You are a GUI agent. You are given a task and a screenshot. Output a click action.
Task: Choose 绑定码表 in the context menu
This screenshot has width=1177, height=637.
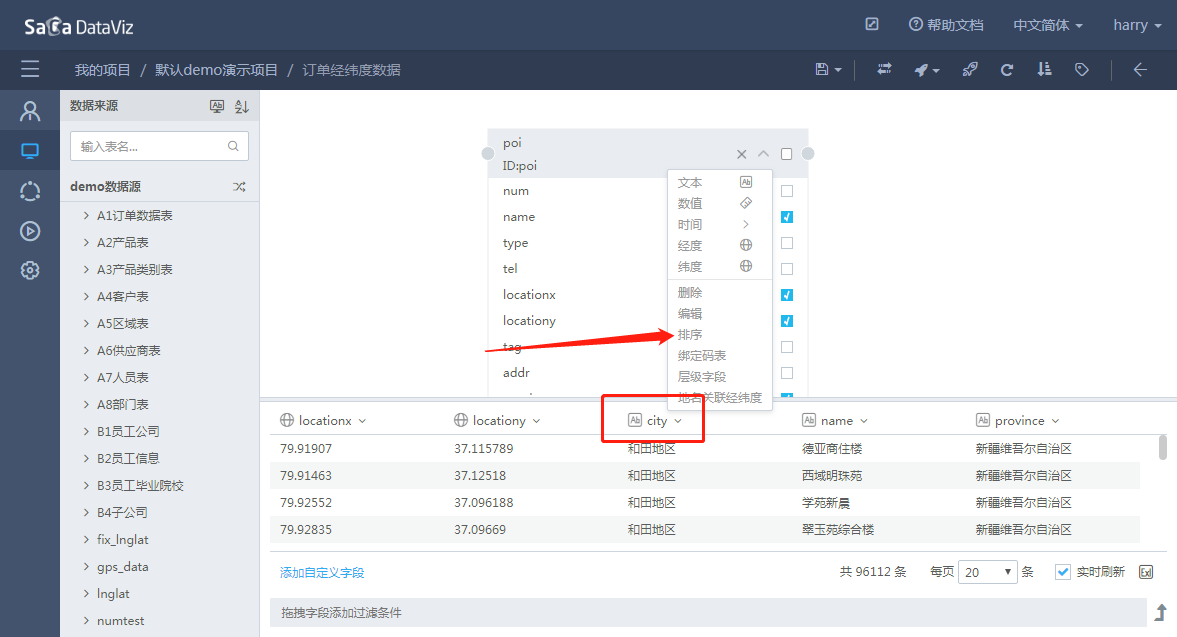click(701, 356)
